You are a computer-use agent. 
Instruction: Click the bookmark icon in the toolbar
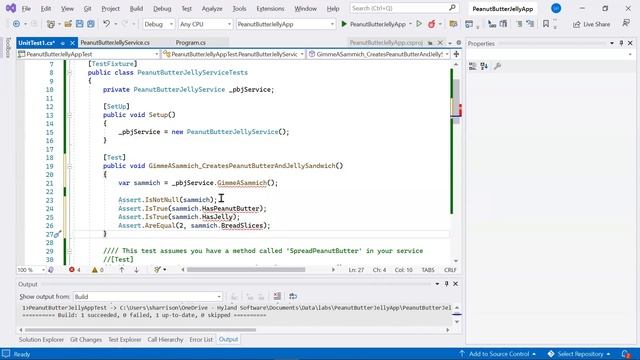pos(546,24)
